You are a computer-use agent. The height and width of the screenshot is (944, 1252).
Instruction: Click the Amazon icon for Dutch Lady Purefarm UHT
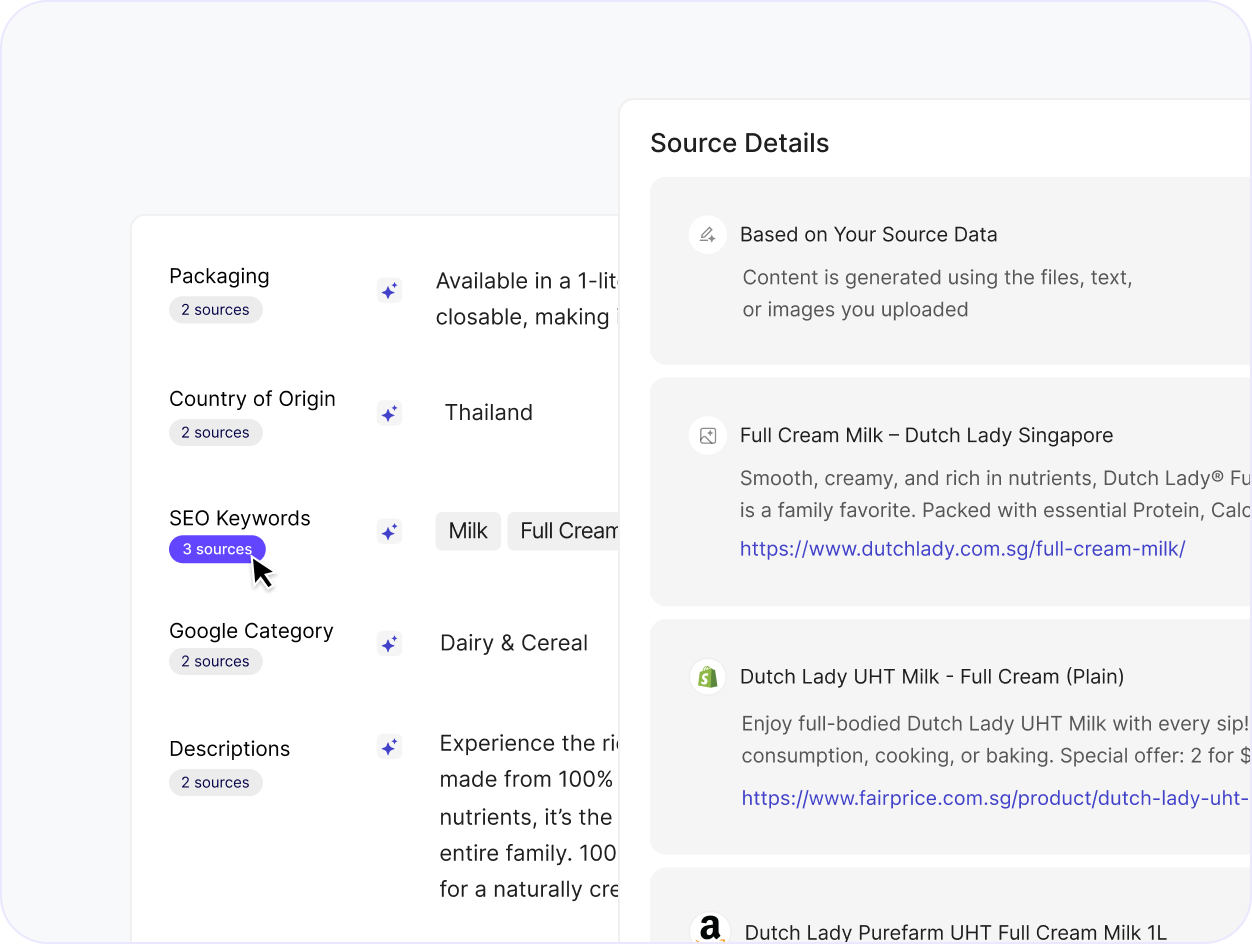coord(710,930)
